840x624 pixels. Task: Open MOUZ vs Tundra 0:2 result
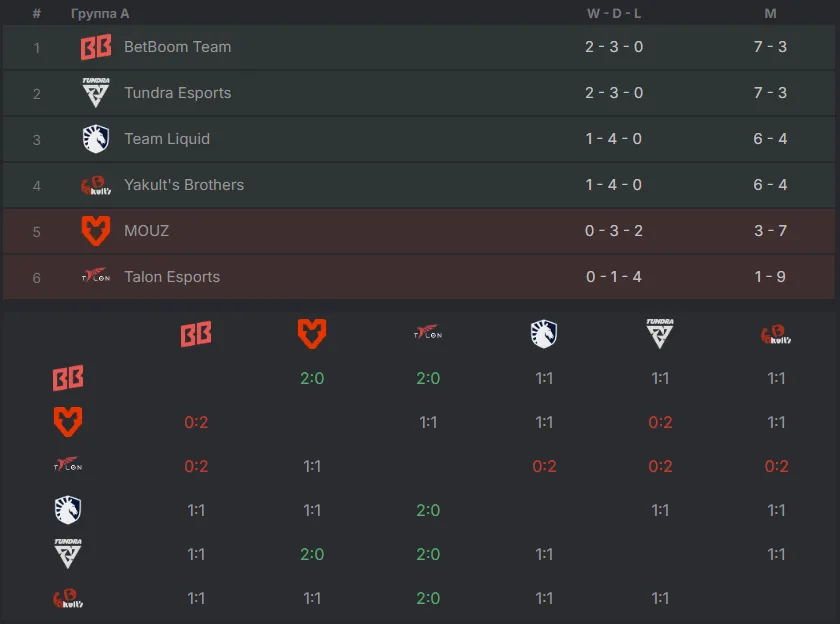[x=660, y=422]
